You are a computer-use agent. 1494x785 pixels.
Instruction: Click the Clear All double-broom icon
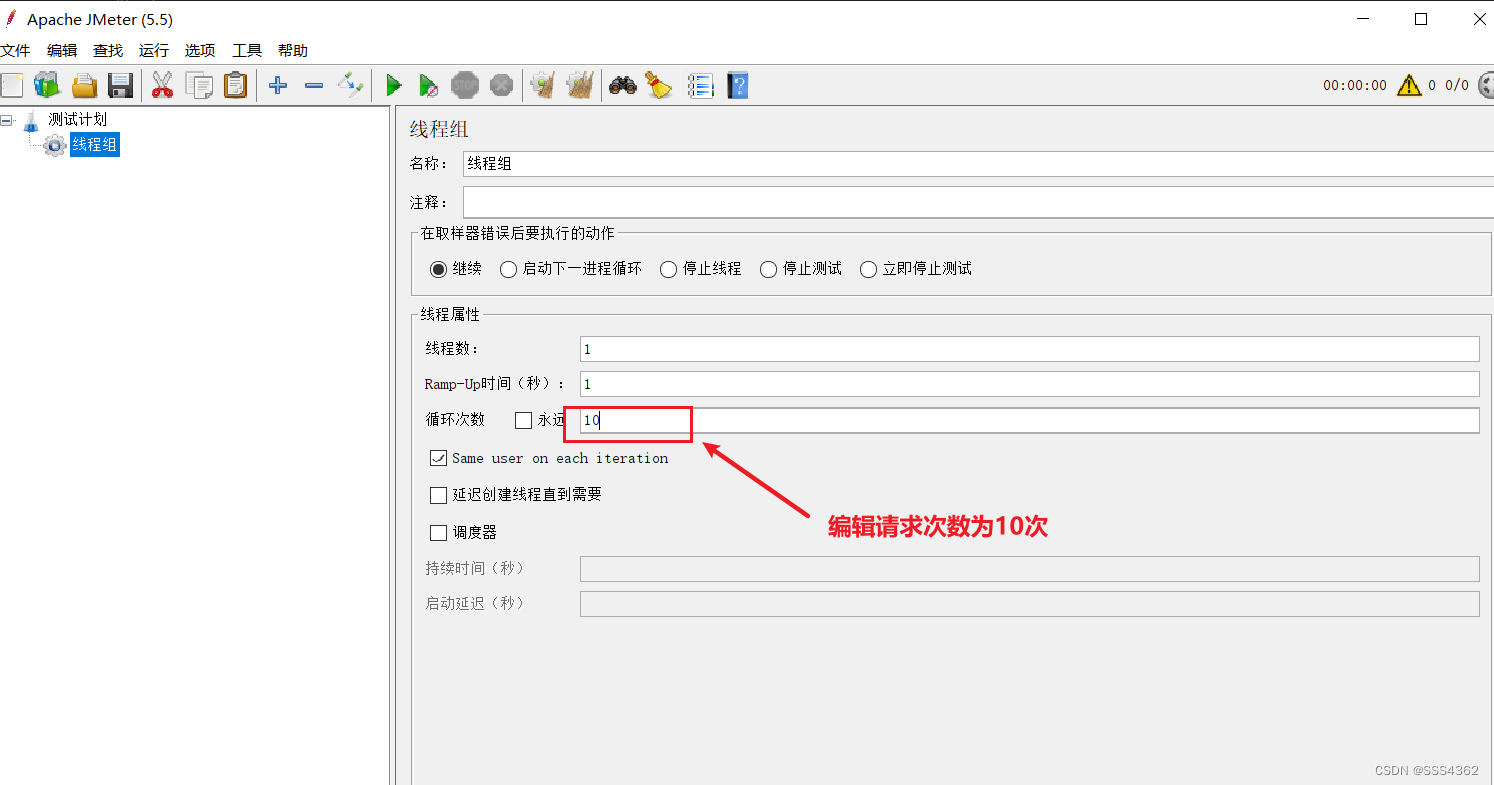[x=580, y=86]
